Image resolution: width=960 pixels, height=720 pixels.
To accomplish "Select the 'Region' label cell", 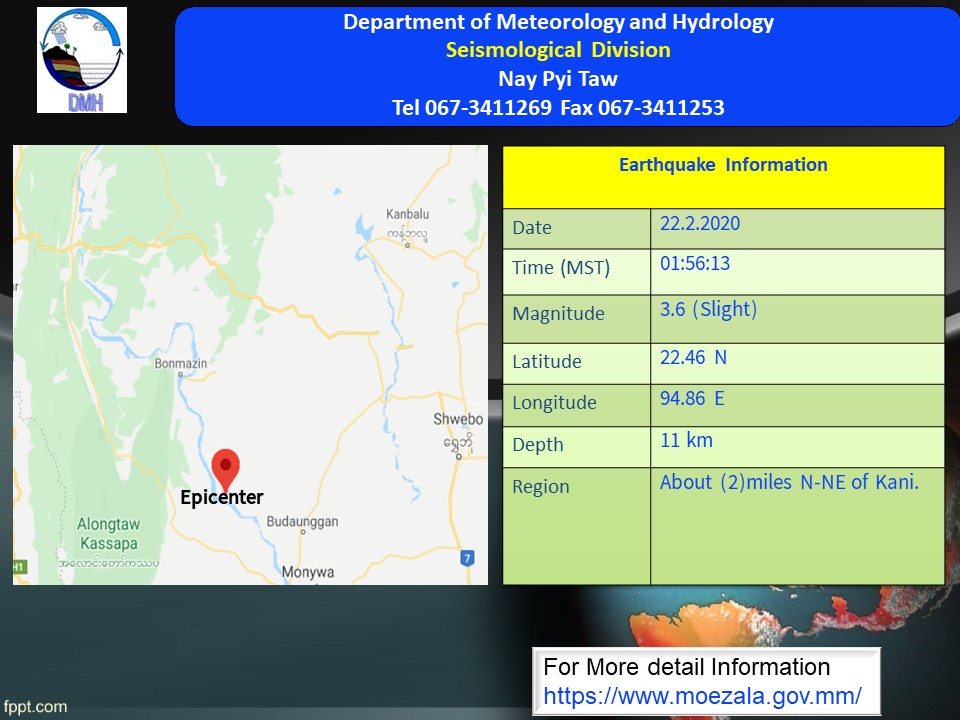I will [x=577, y=526].
